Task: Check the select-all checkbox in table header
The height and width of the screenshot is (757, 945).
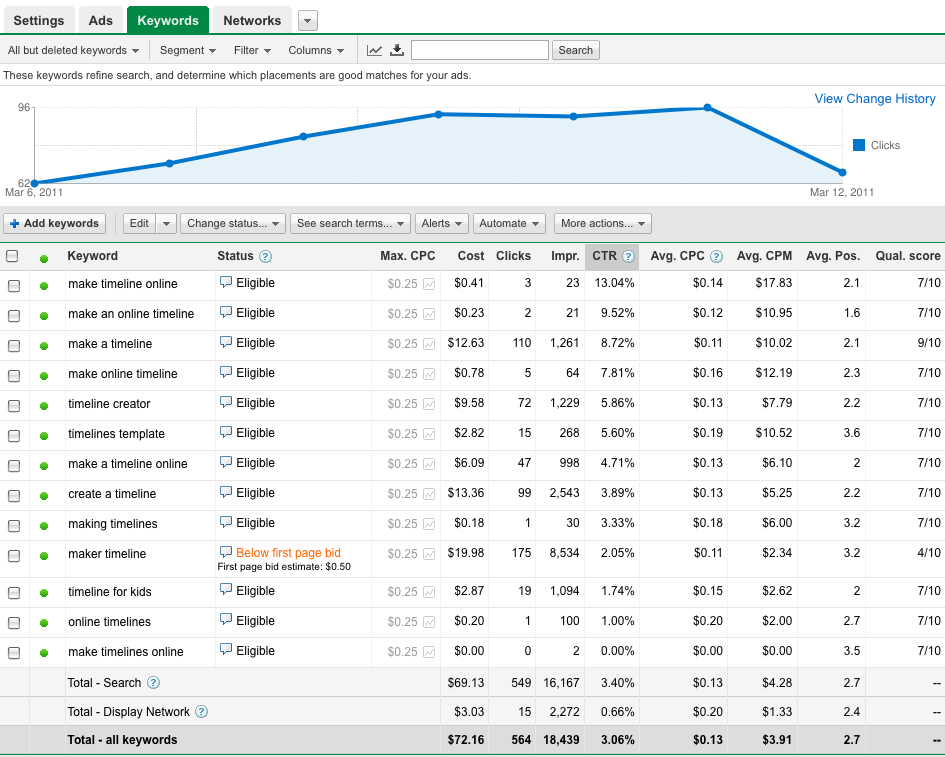Action: (x=12, y=256)
